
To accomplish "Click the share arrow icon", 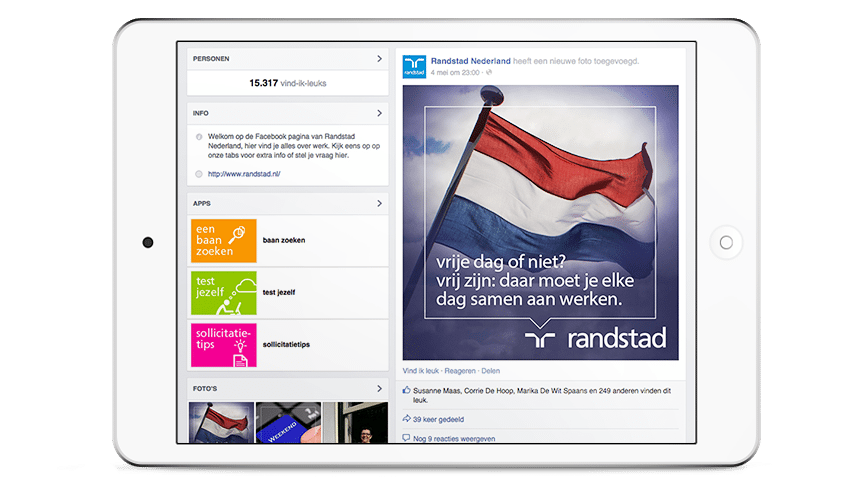I will click(406, 419).
